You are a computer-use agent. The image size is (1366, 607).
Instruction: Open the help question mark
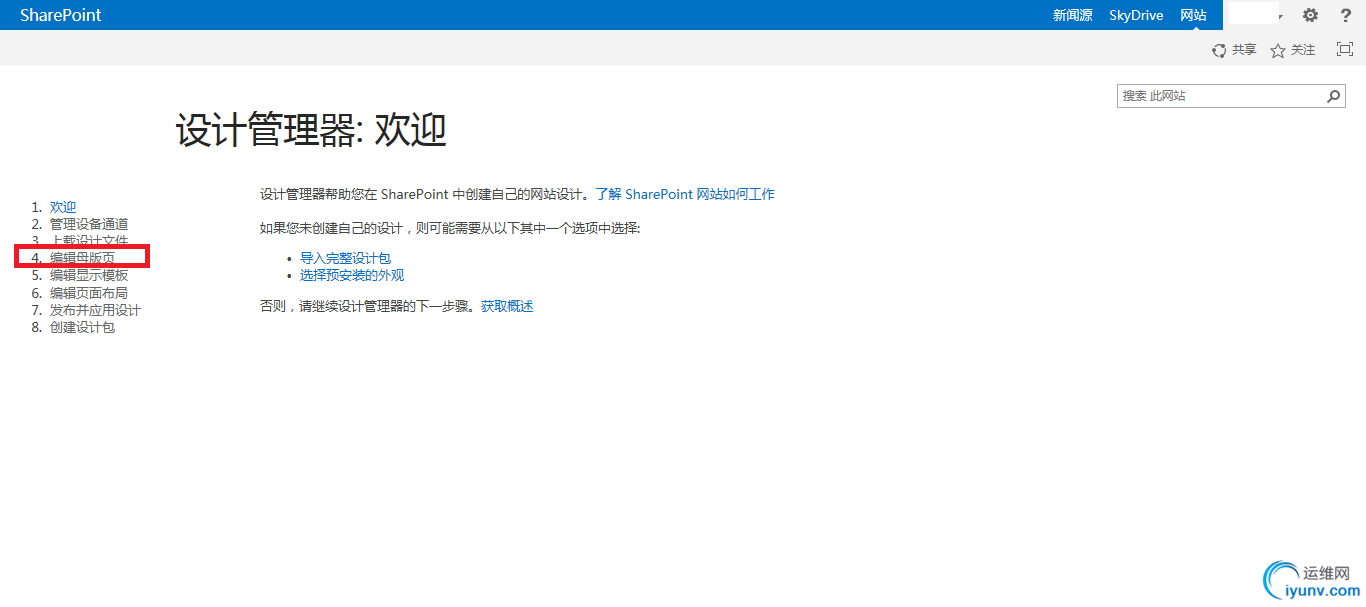point(1346,15)
